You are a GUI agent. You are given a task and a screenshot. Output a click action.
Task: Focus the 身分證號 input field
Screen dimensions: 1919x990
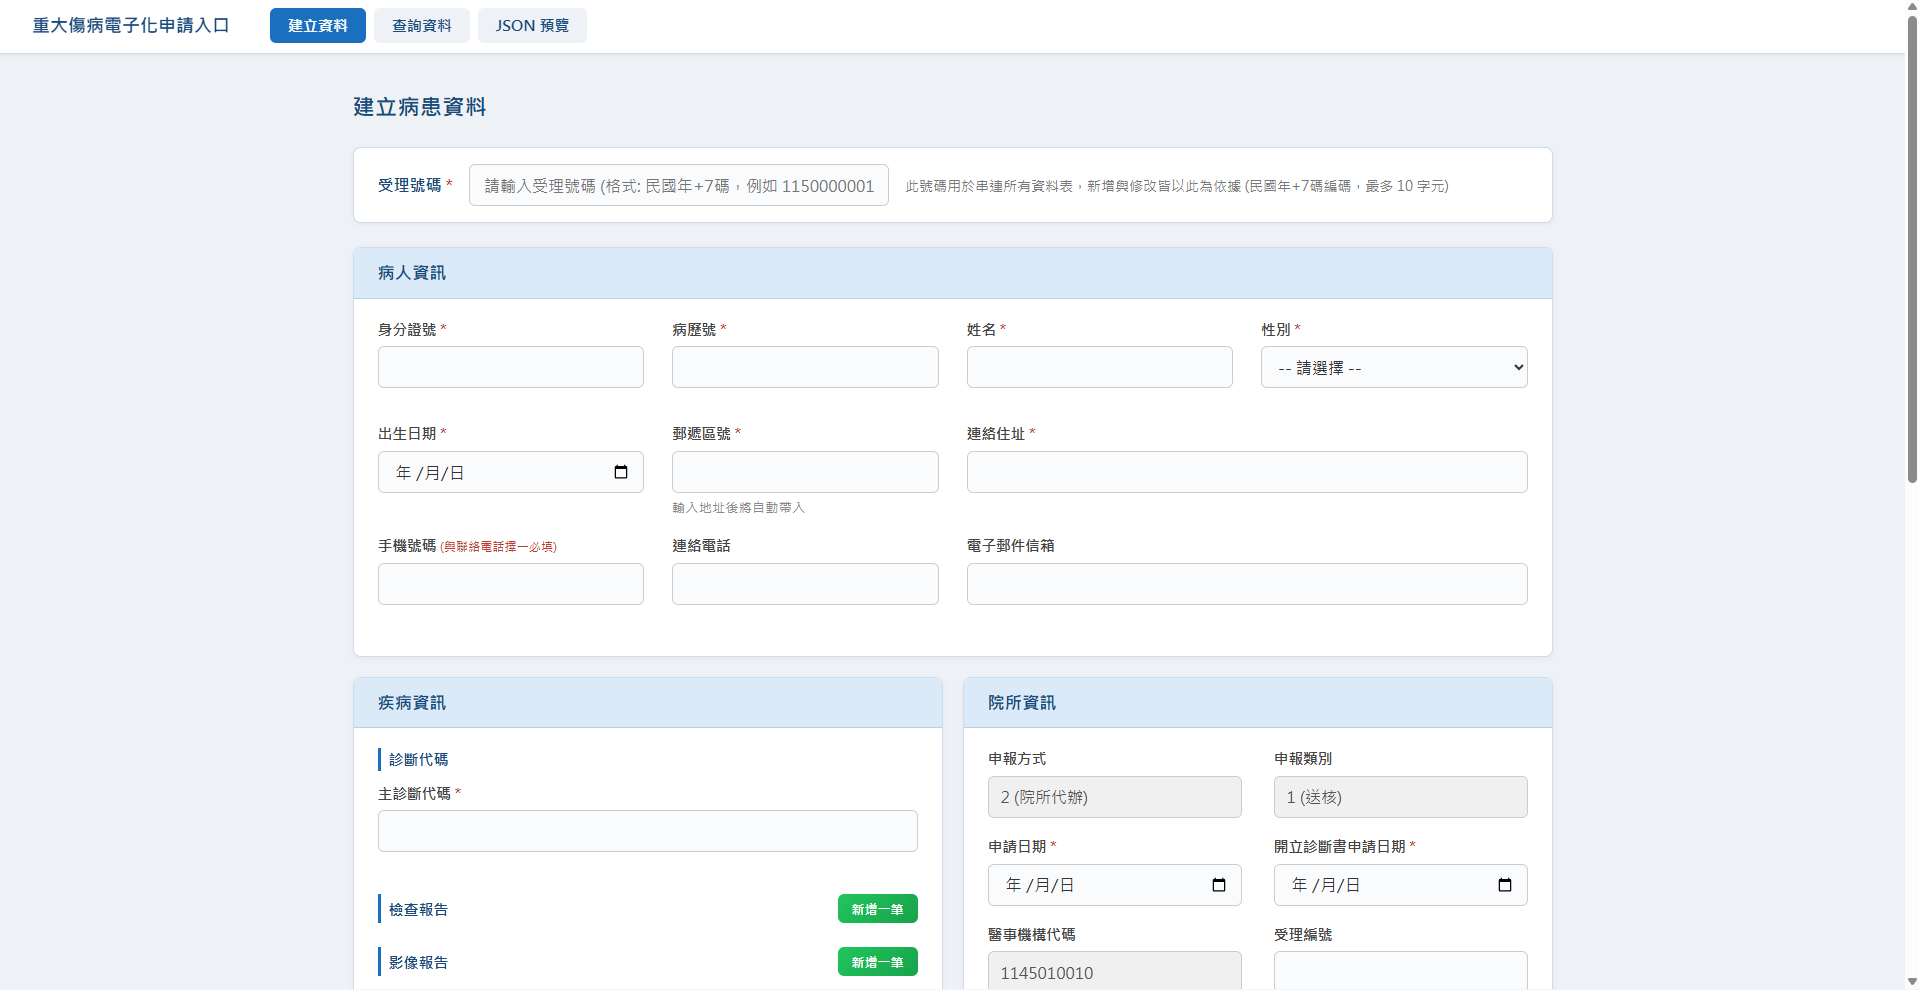click(511, 367)
